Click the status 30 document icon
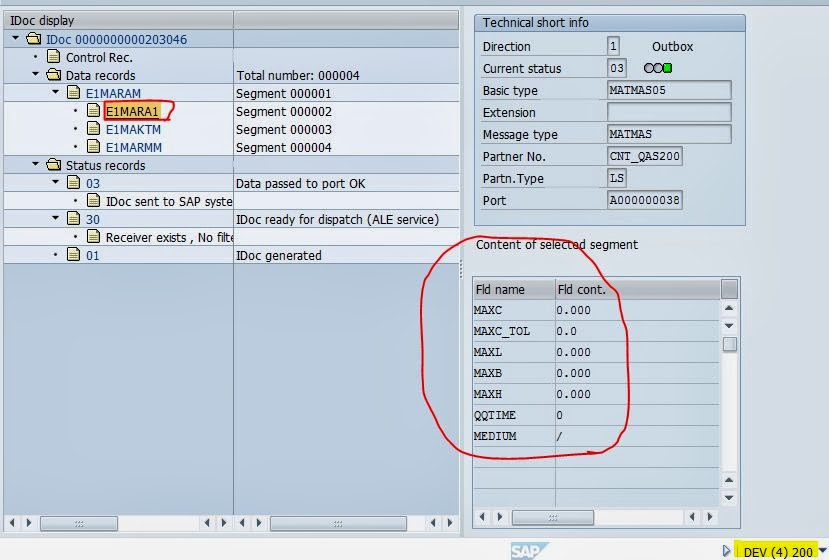The width and height of the screenshot is (829, 560). pos(73,218)
